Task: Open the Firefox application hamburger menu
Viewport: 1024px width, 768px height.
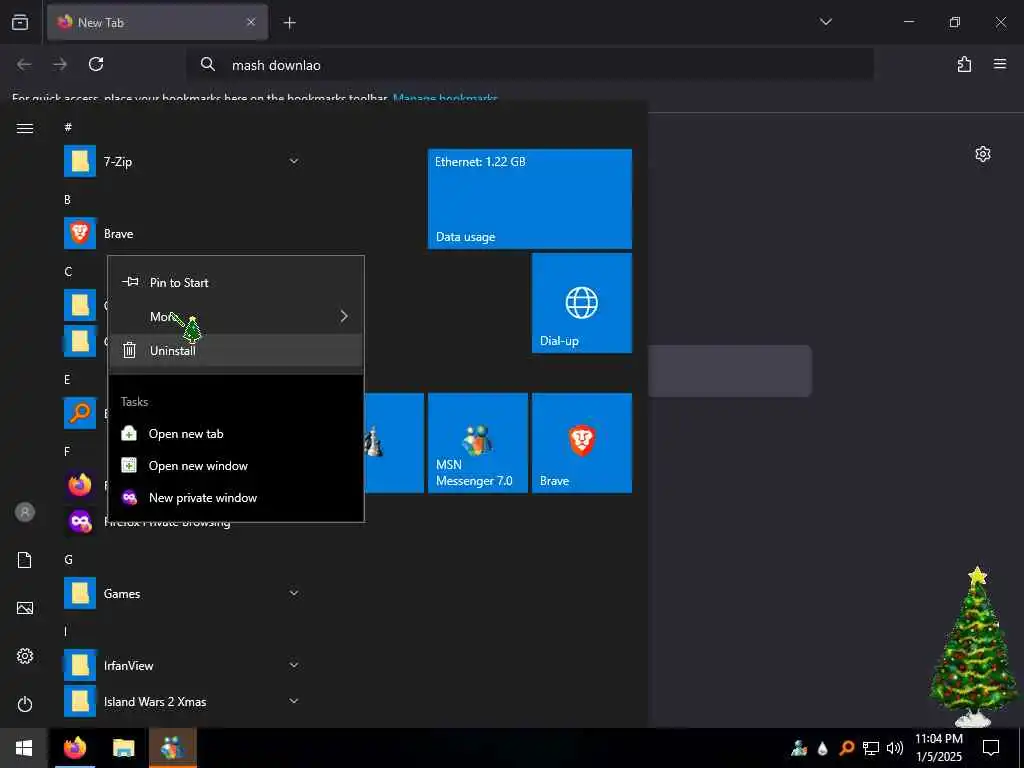Action: 1000,64
